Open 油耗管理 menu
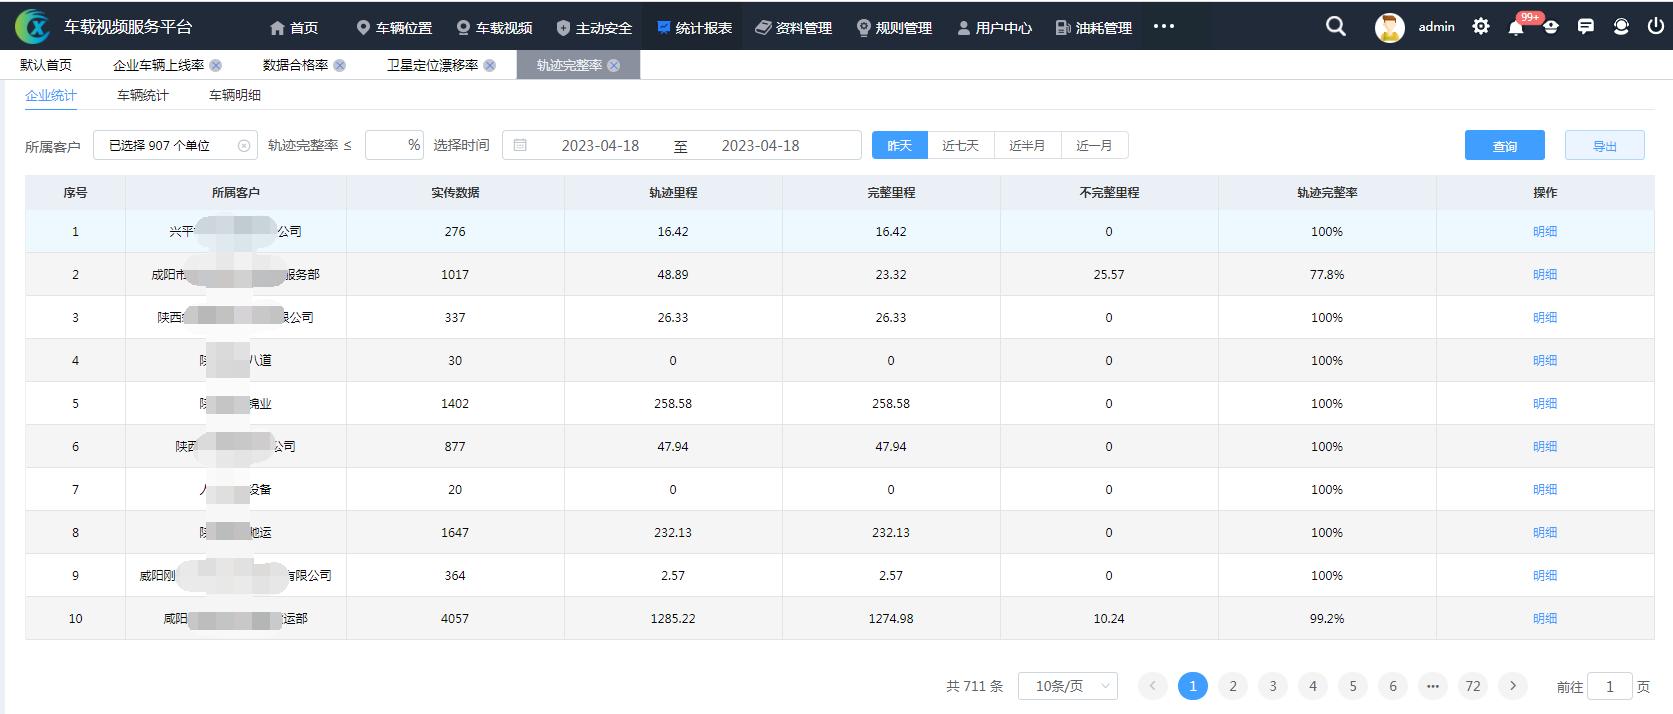 (x=1094, y=28)
